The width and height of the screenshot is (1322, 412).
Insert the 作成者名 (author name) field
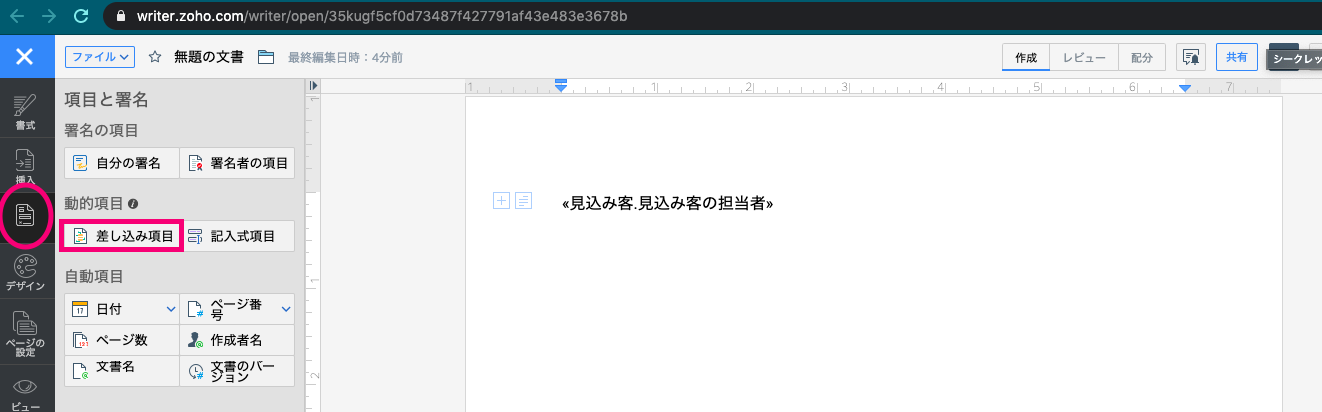(237, 340)
